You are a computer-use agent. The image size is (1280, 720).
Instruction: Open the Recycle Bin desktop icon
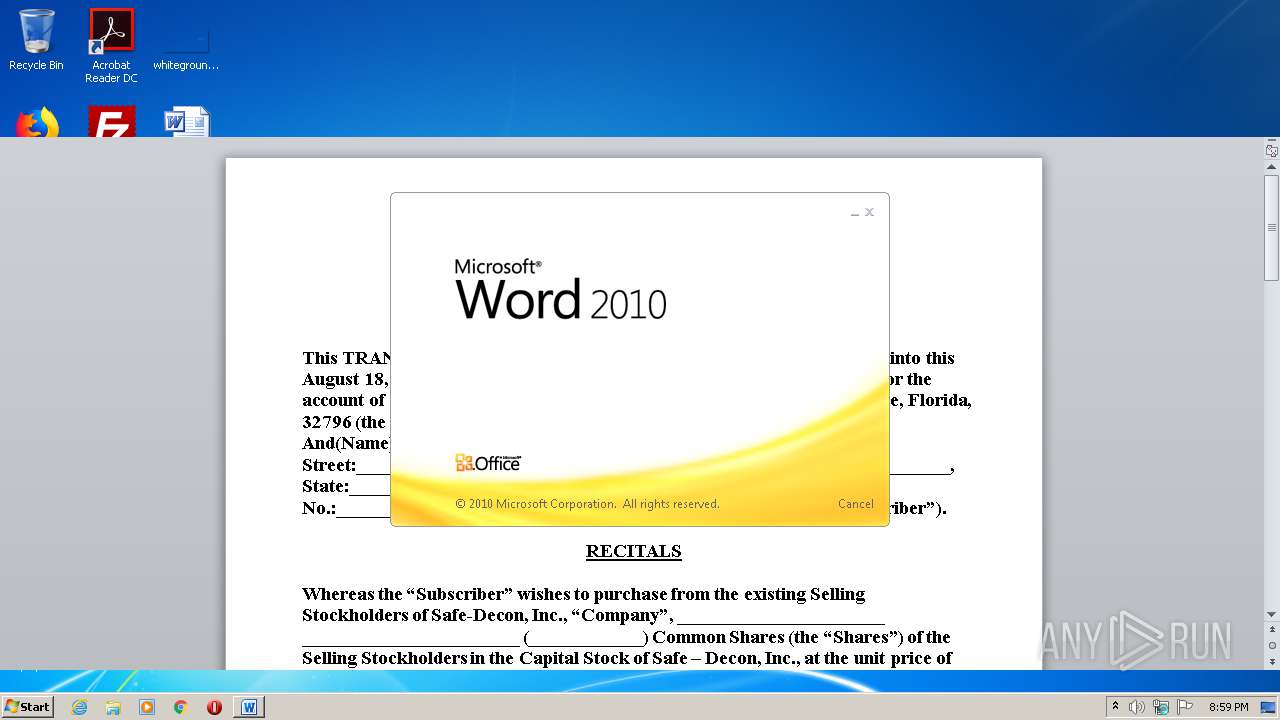(x=36, y=40)
